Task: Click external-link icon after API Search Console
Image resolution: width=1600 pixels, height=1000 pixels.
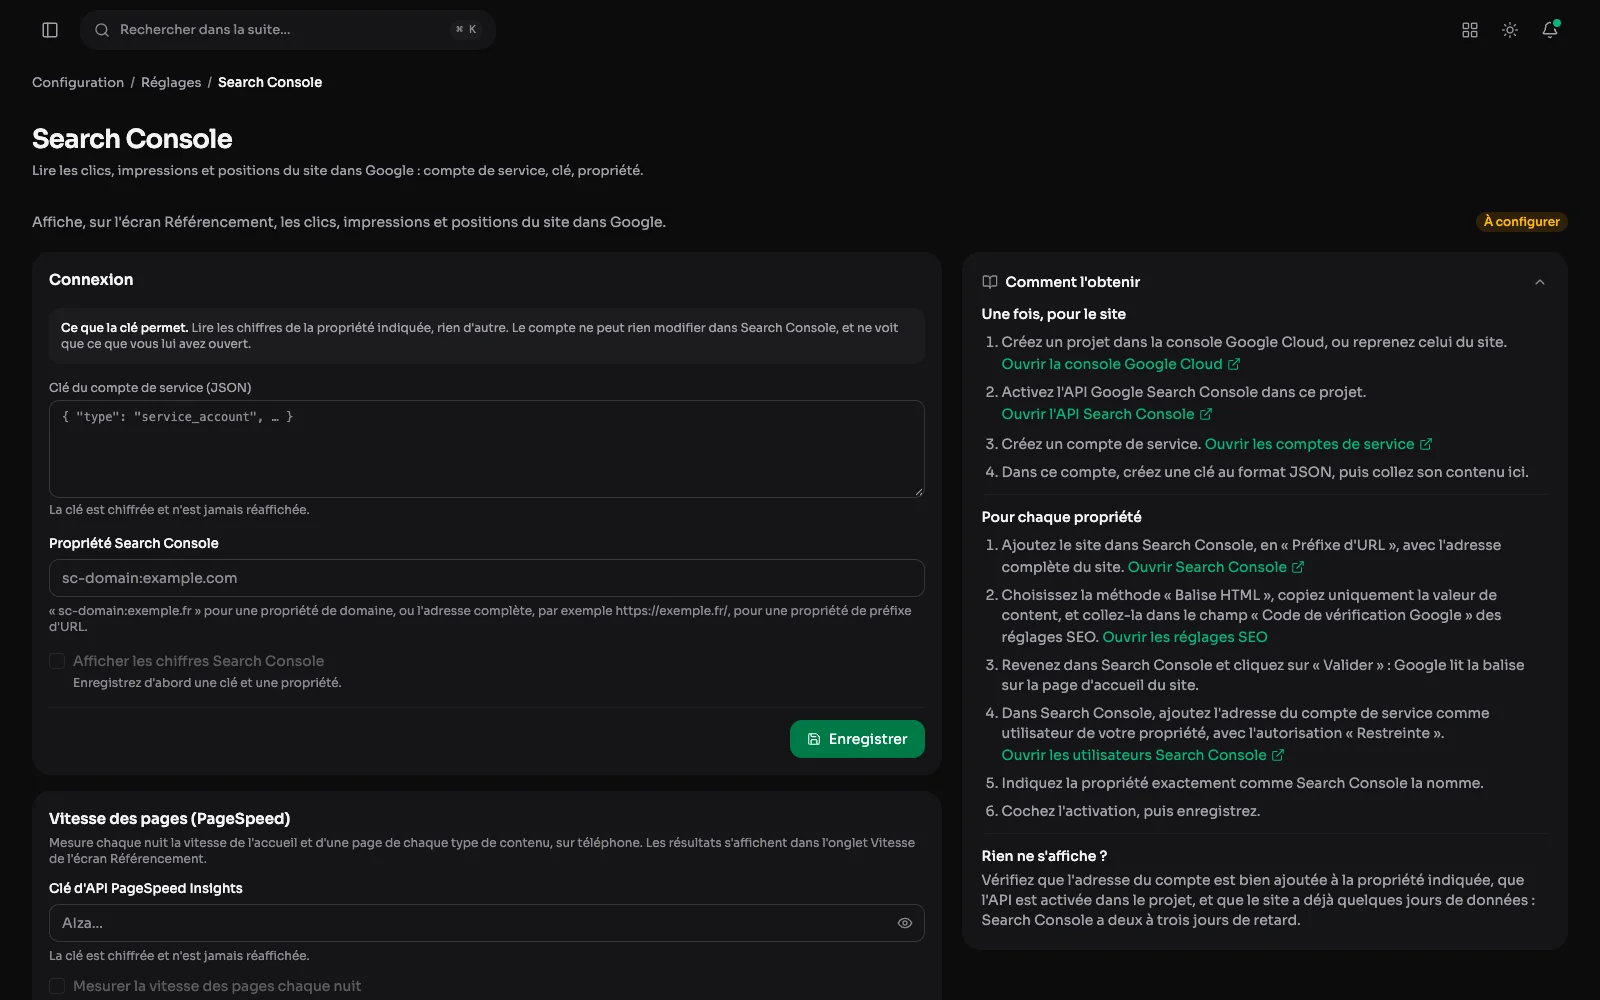Action: [1206, 414]
